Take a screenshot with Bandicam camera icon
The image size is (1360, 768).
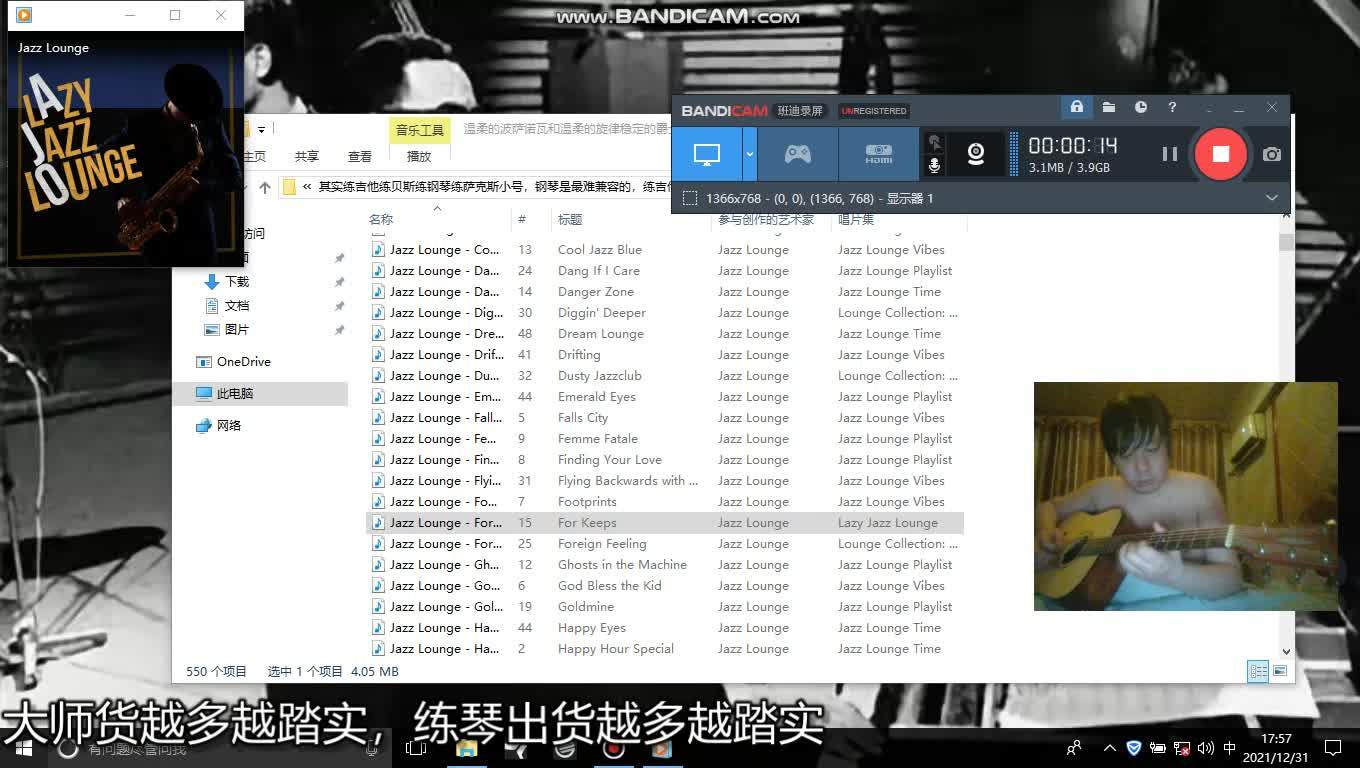tap(1271, 154)
